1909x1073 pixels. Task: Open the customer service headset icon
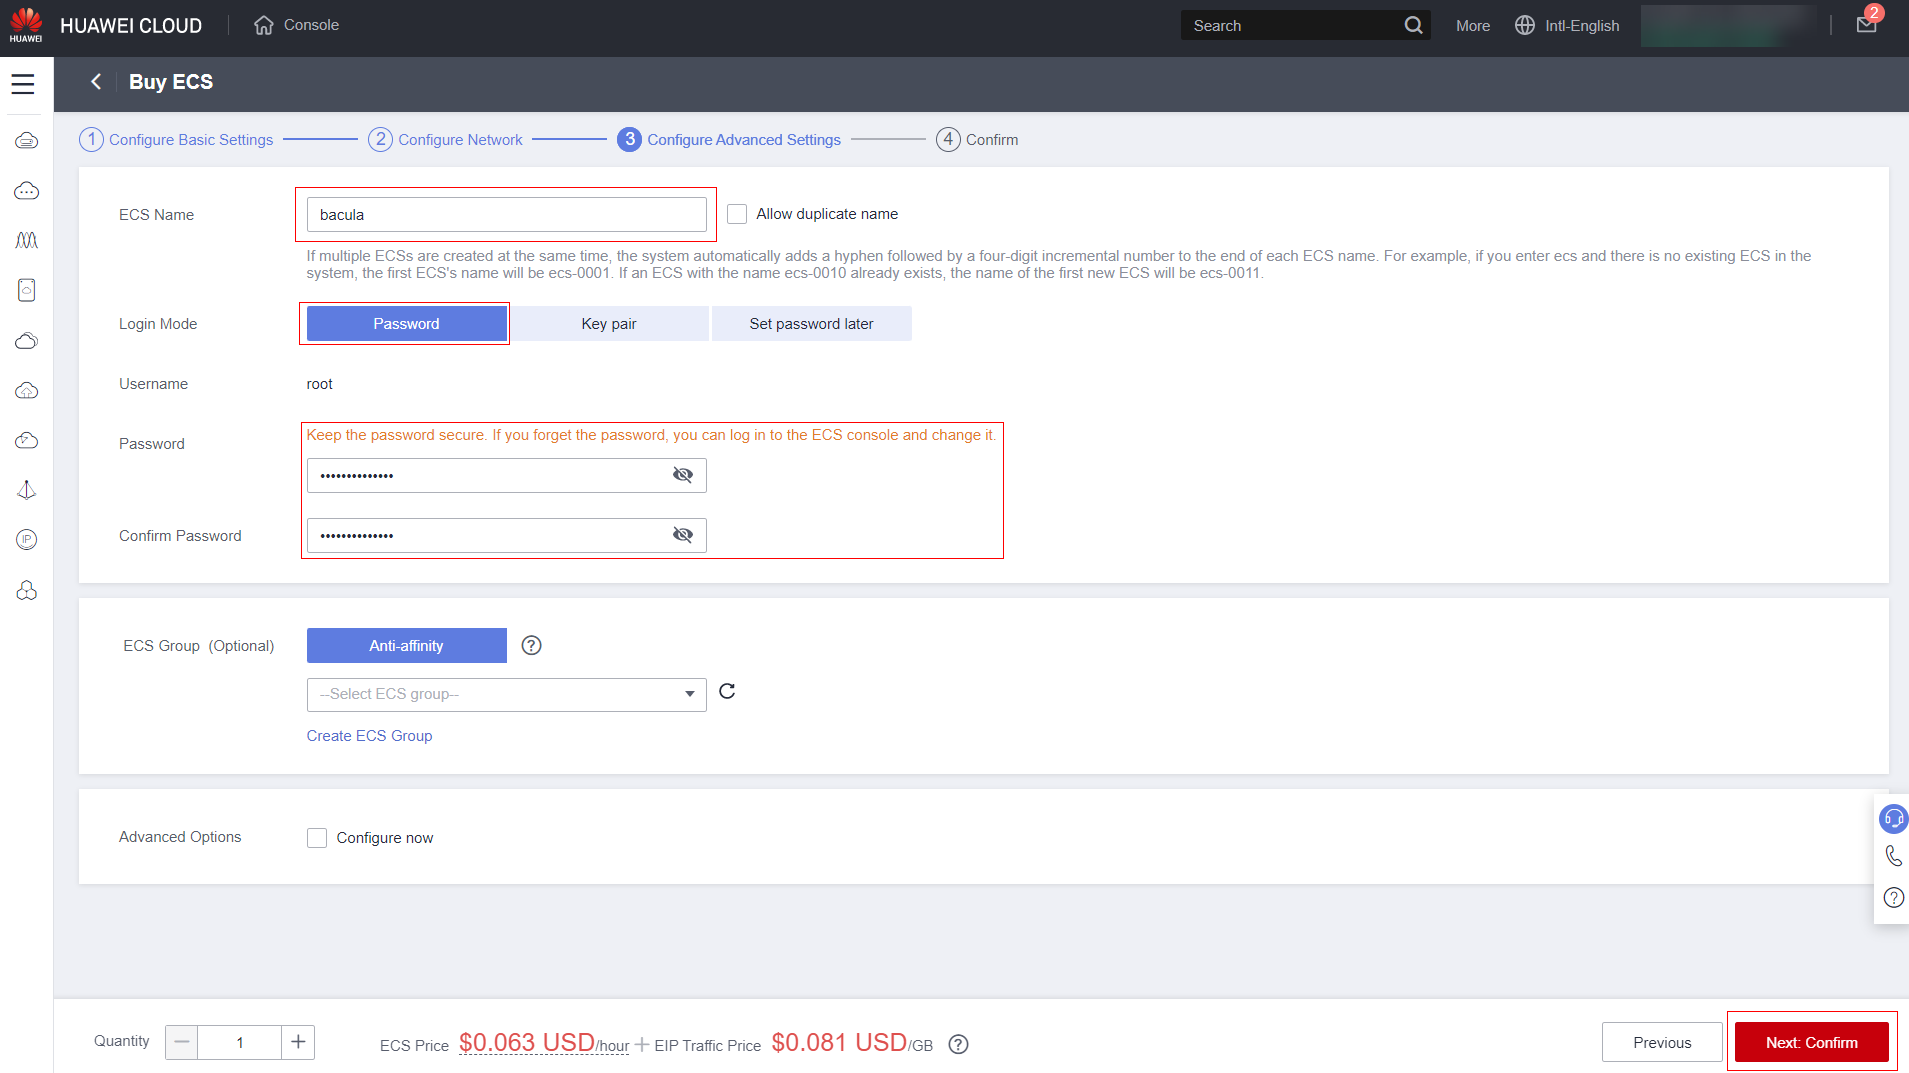1893,819
